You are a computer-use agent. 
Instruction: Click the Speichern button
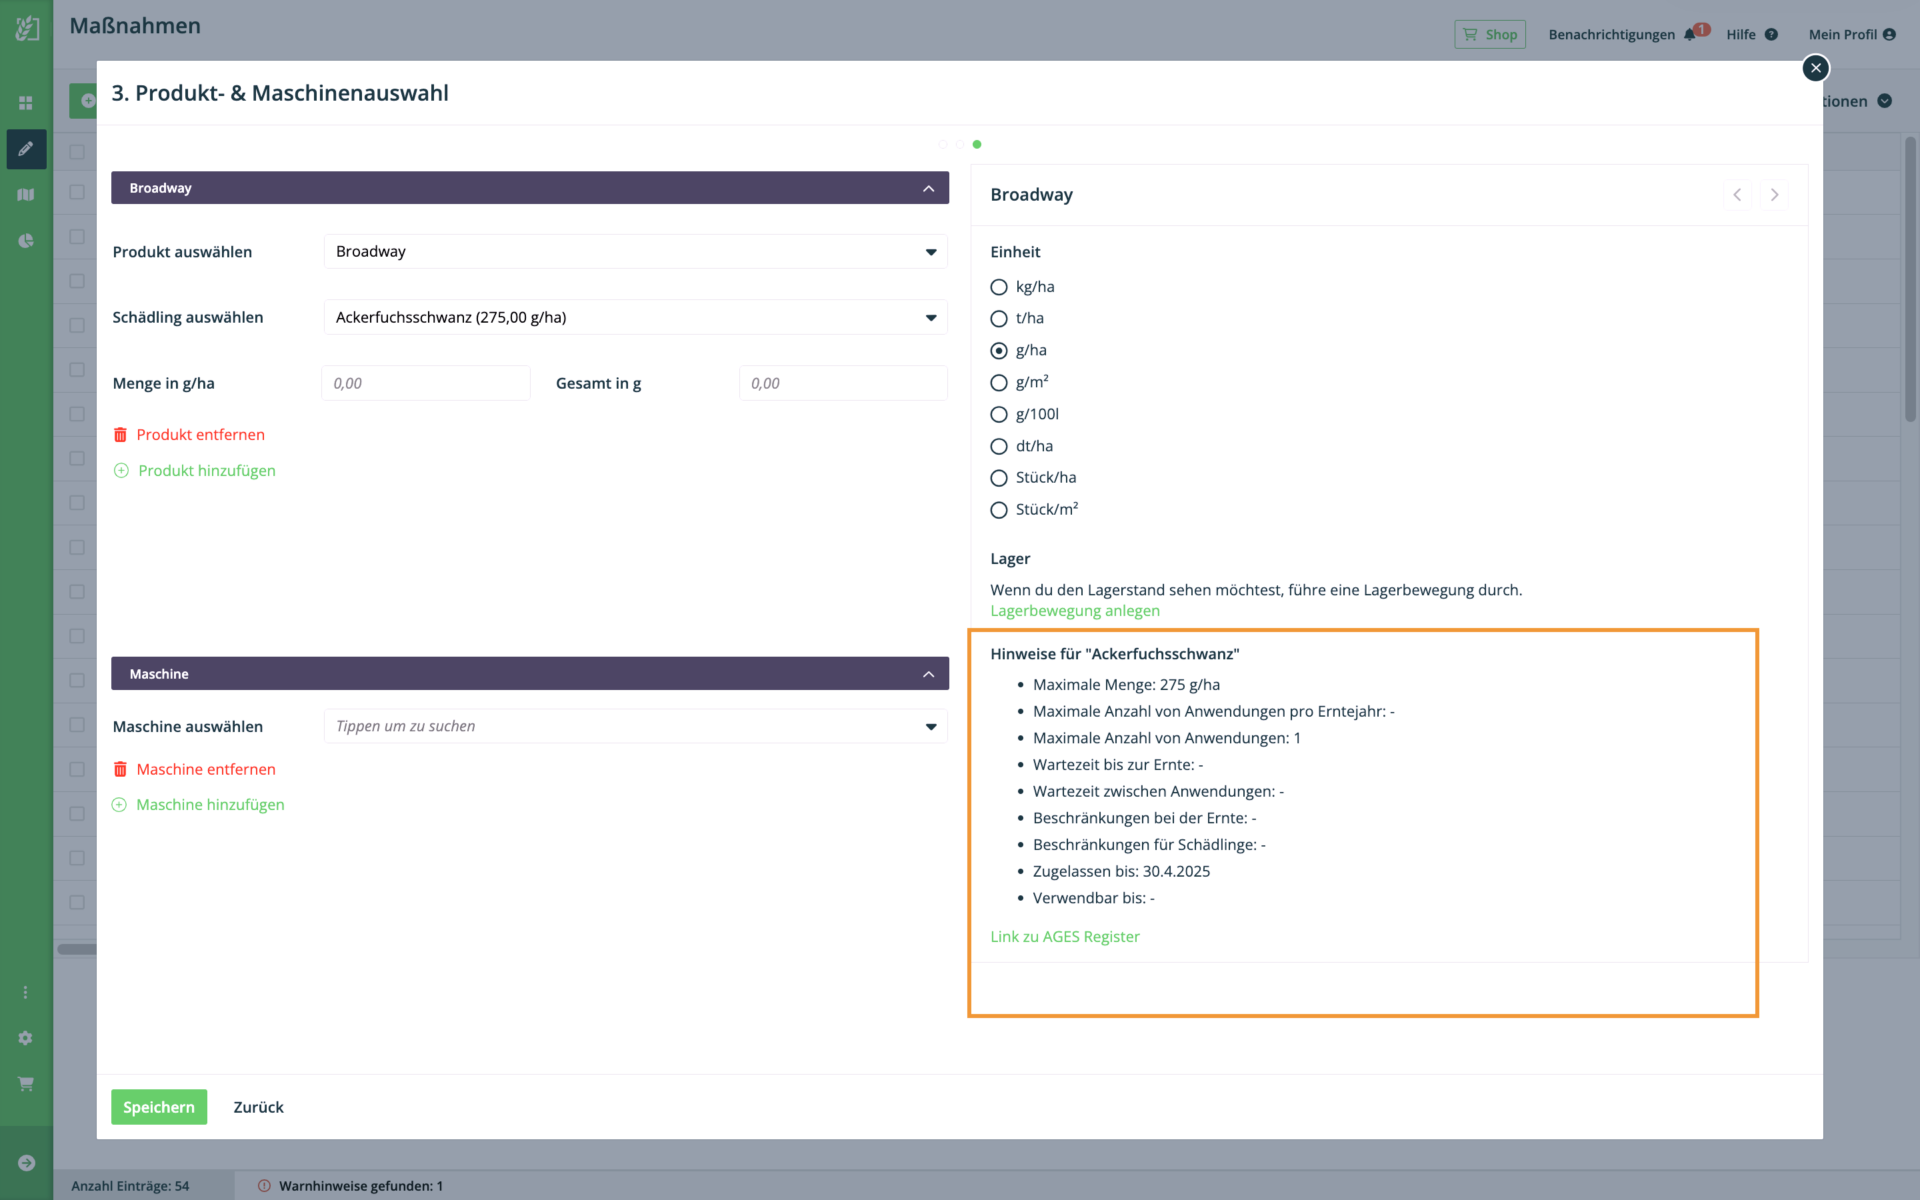(159, 1107)
